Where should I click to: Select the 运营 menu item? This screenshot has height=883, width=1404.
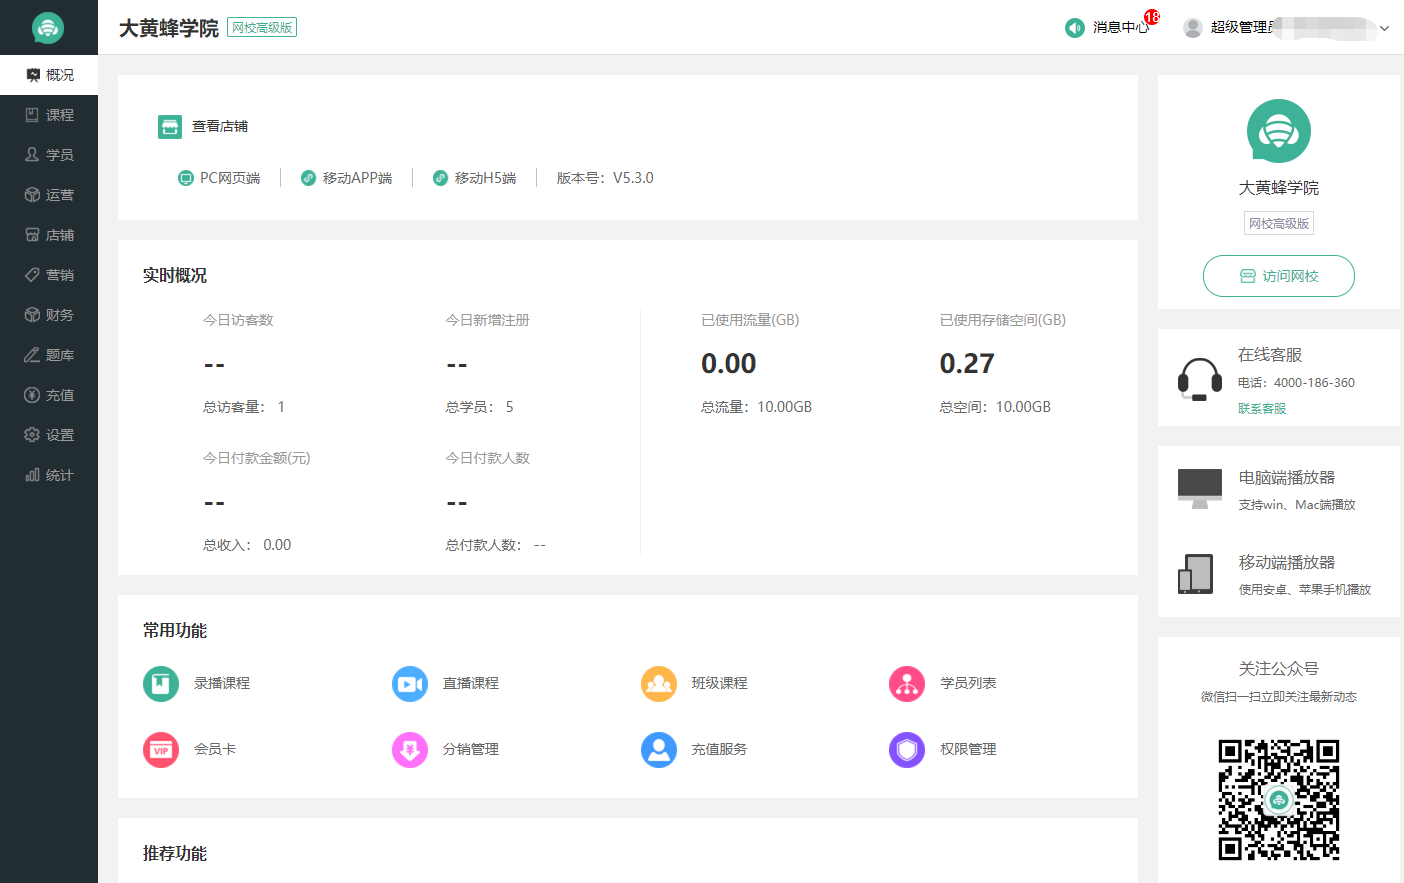point(49,195)
